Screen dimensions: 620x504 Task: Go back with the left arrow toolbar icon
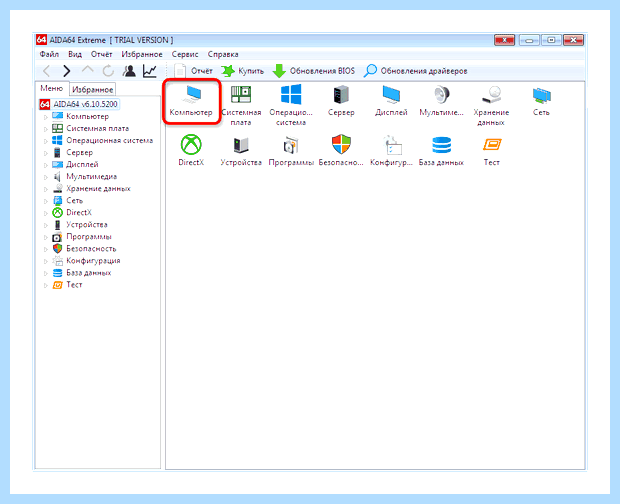(47, 71)
